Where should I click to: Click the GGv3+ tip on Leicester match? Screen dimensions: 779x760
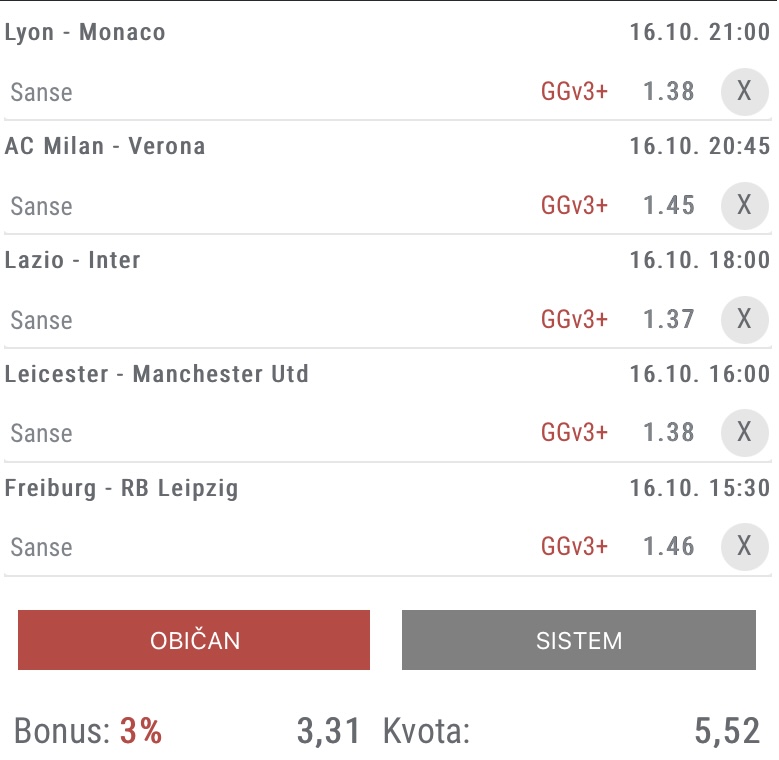(574, 433)
